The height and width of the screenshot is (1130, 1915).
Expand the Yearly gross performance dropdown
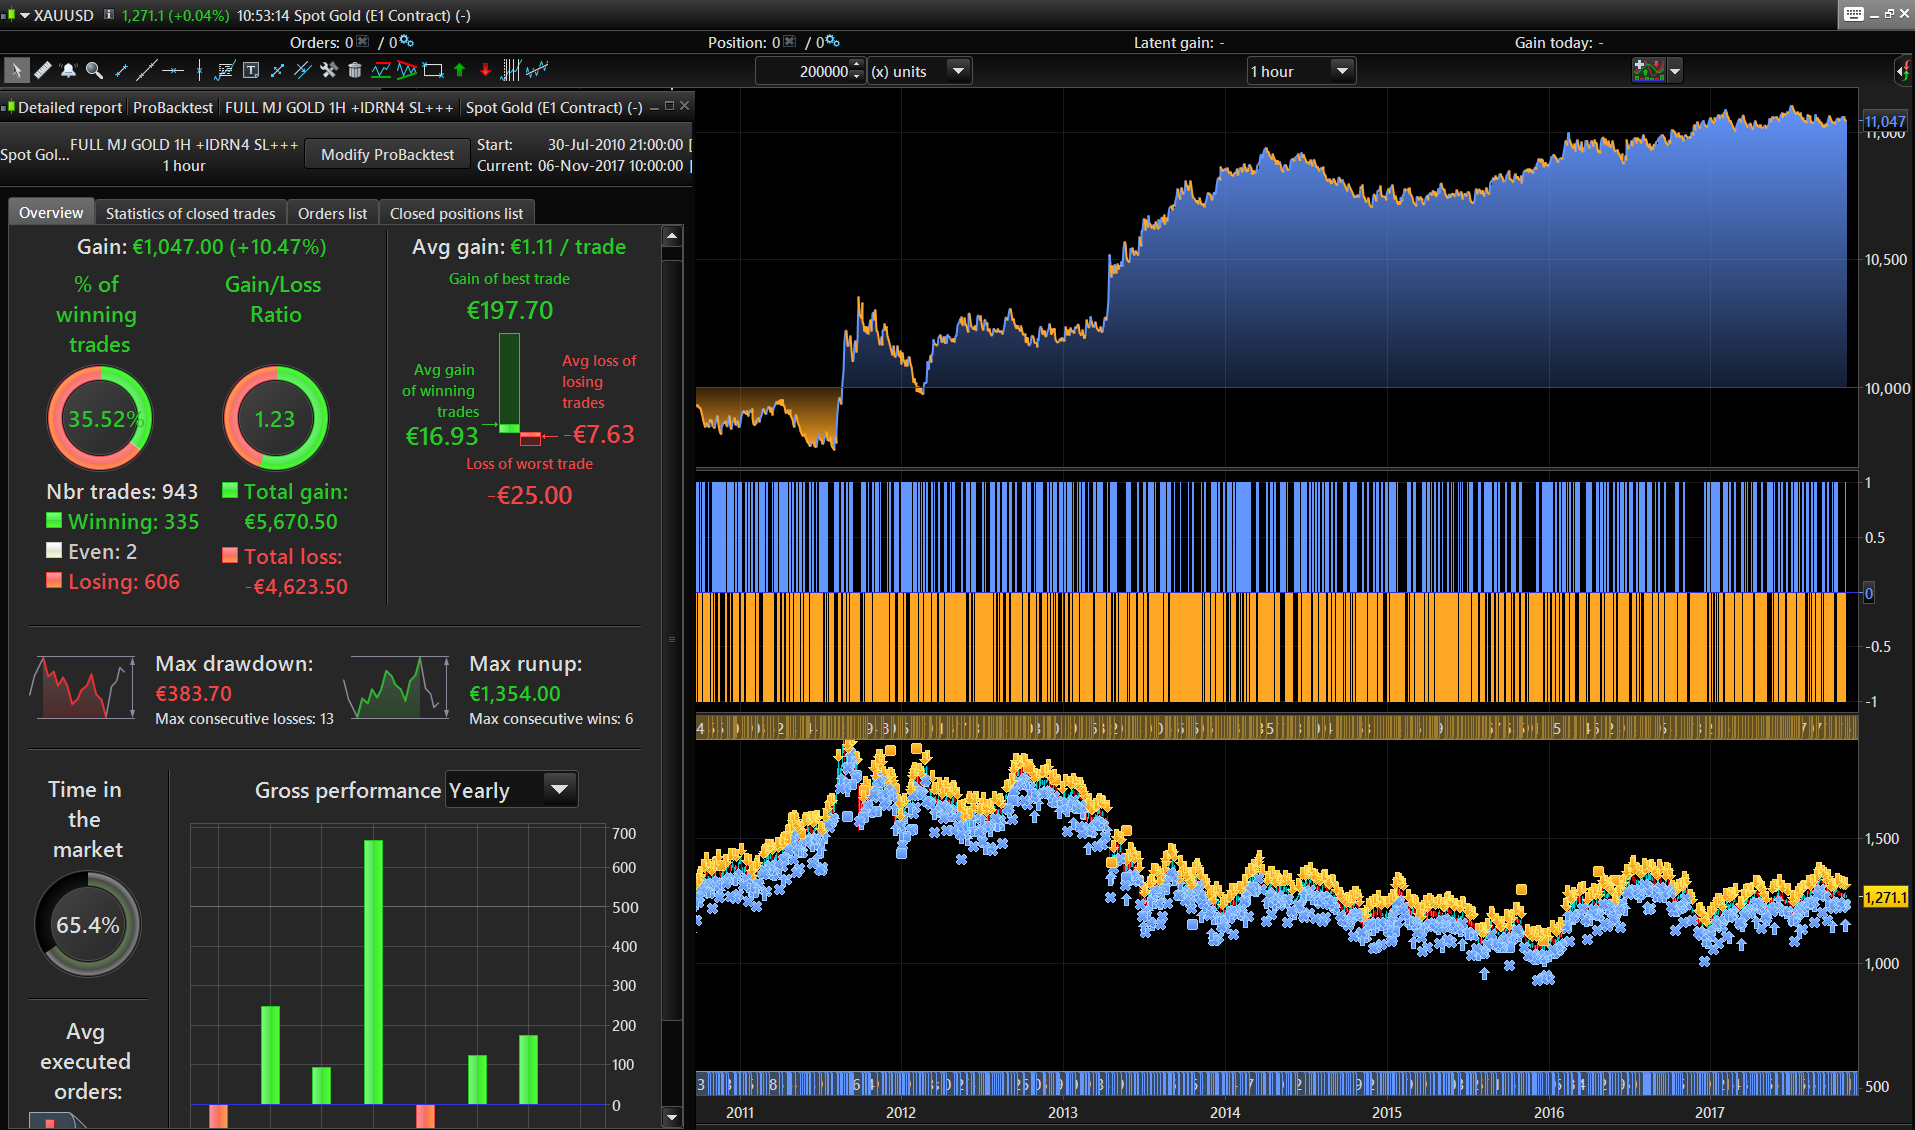559,790
